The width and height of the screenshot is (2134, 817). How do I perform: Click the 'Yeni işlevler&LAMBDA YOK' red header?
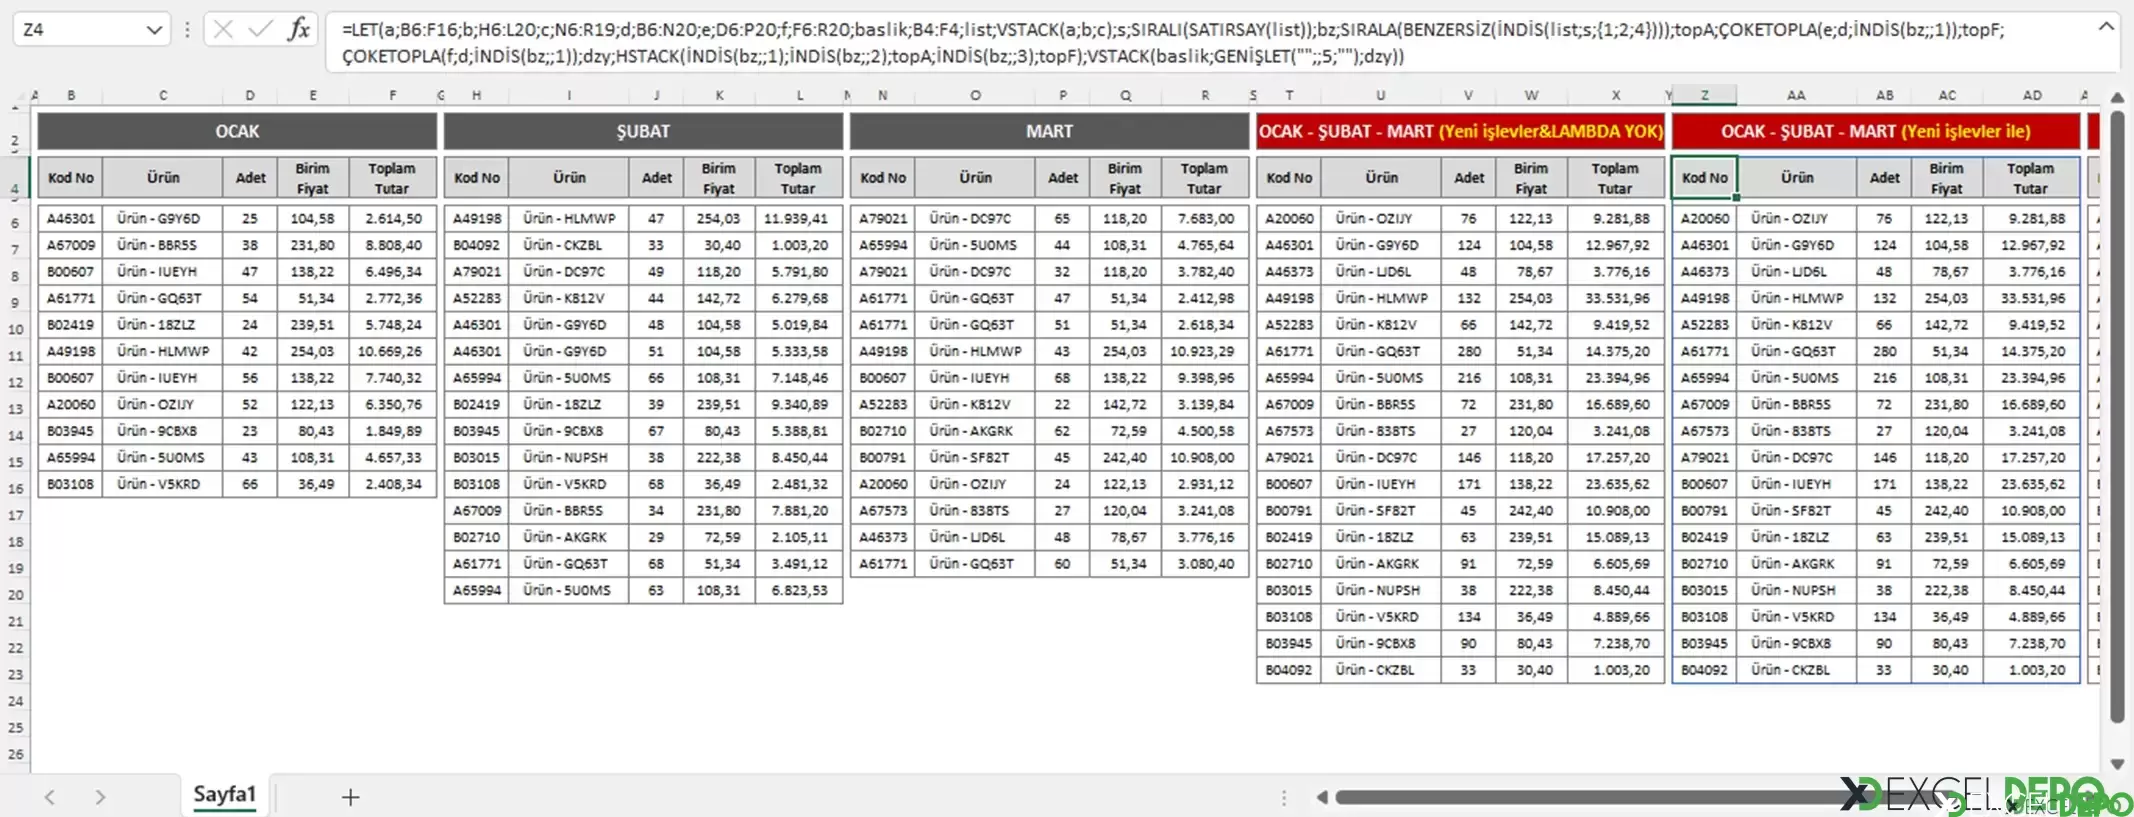pyautogui.click(x=1461, y=131)
